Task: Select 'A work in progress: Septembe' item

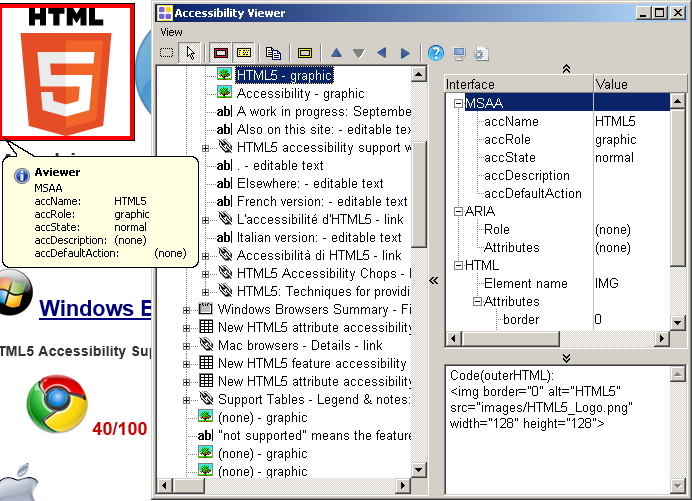Action: tap(323, 112)
